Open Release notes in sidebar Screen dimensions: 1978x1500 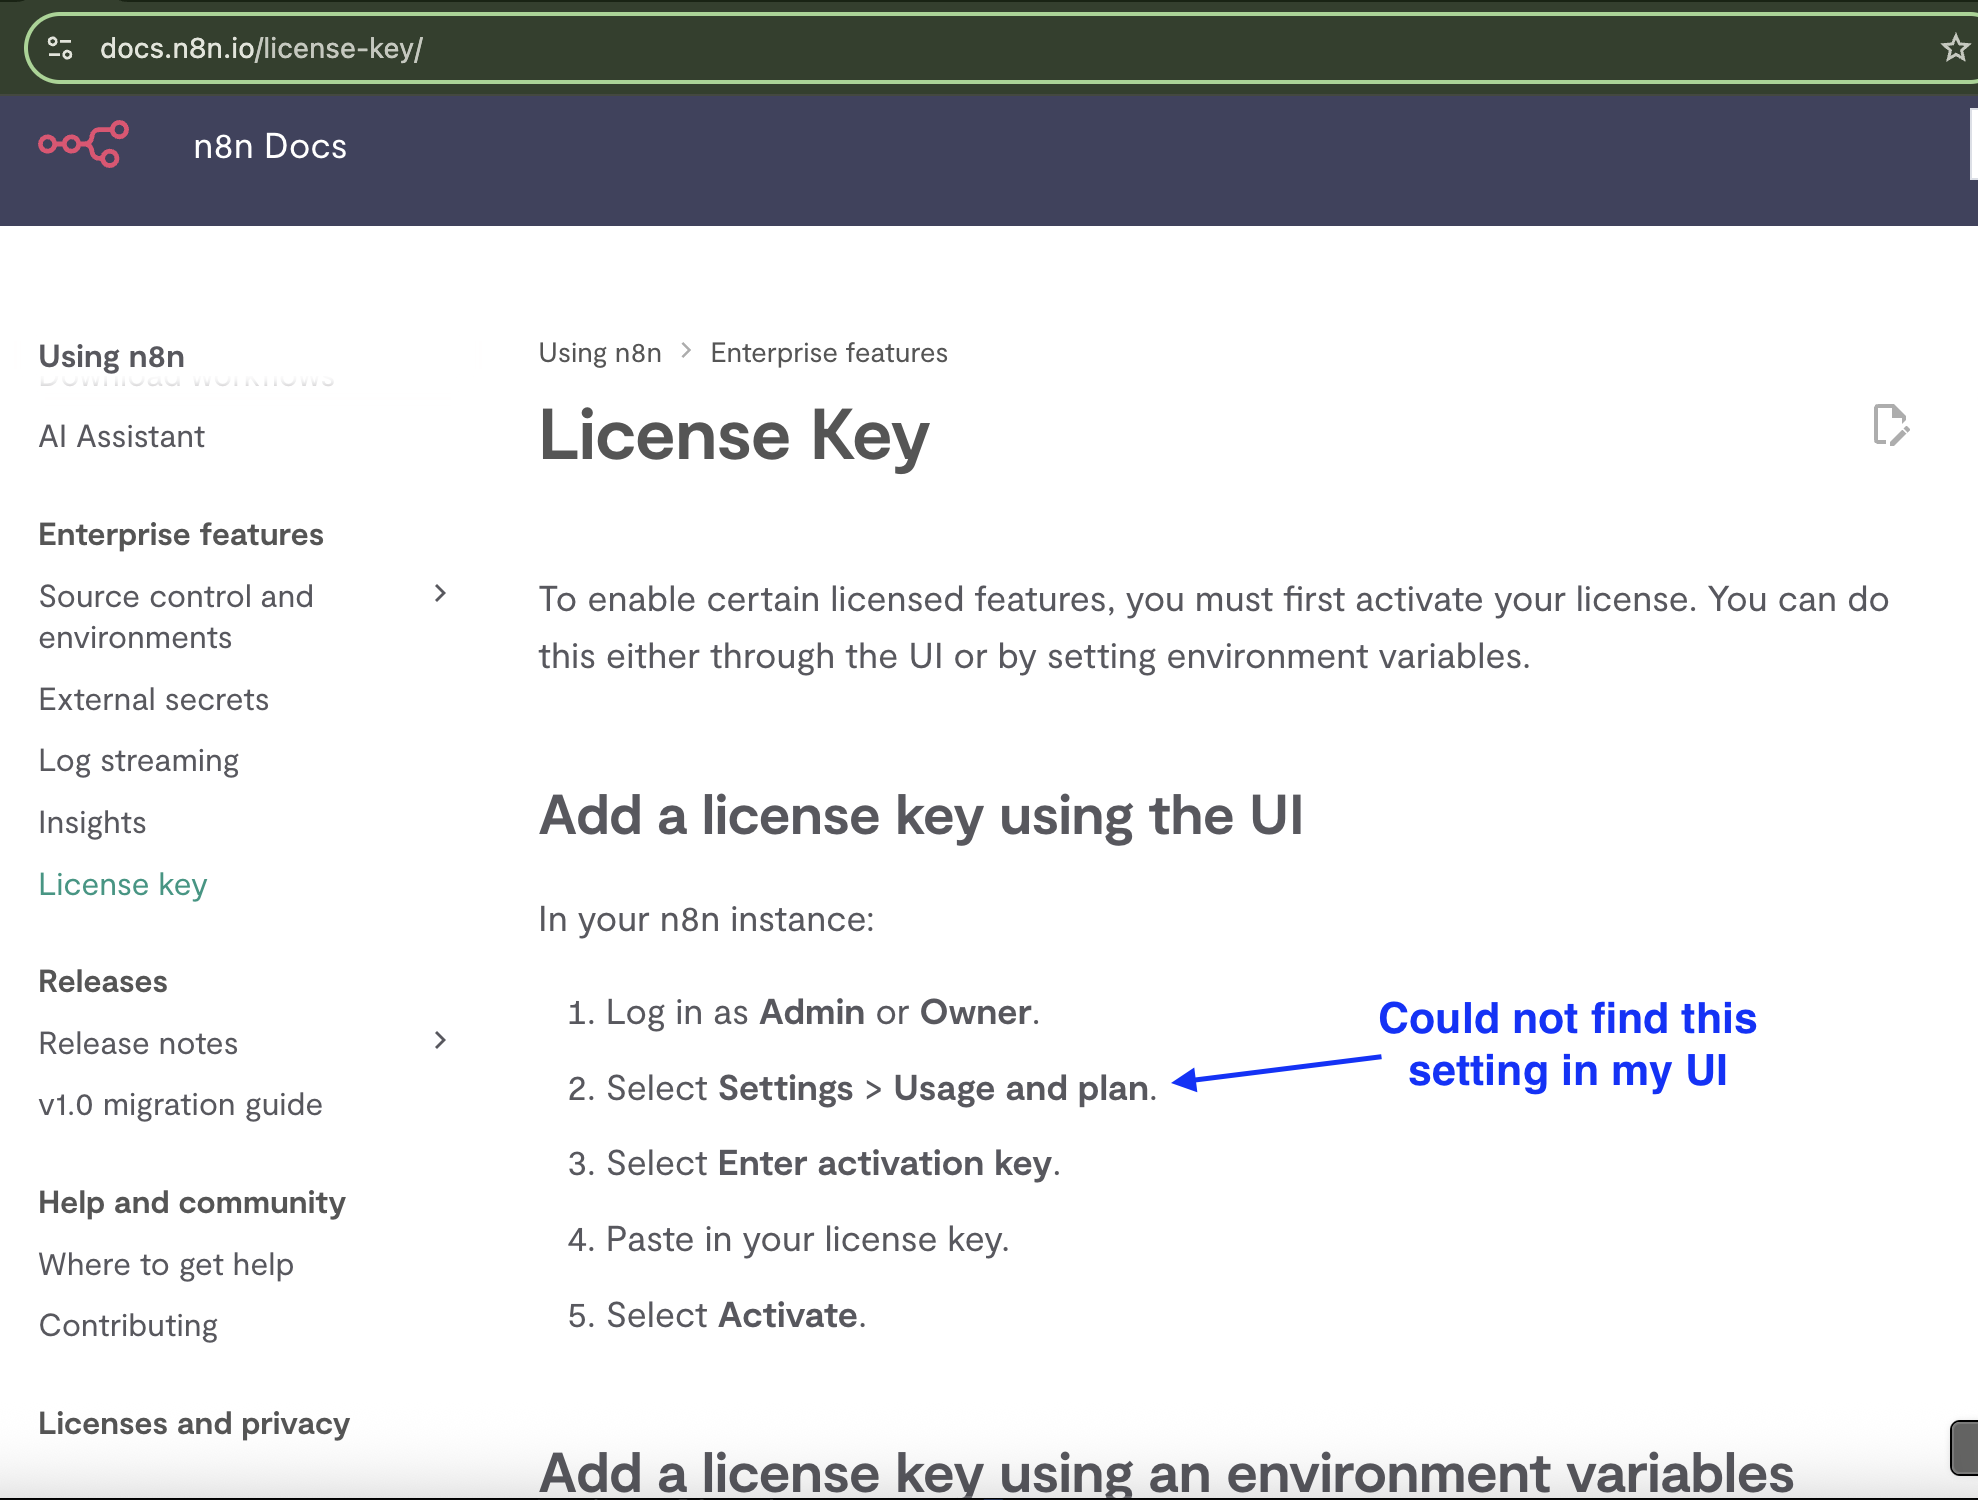point(138,1043)
